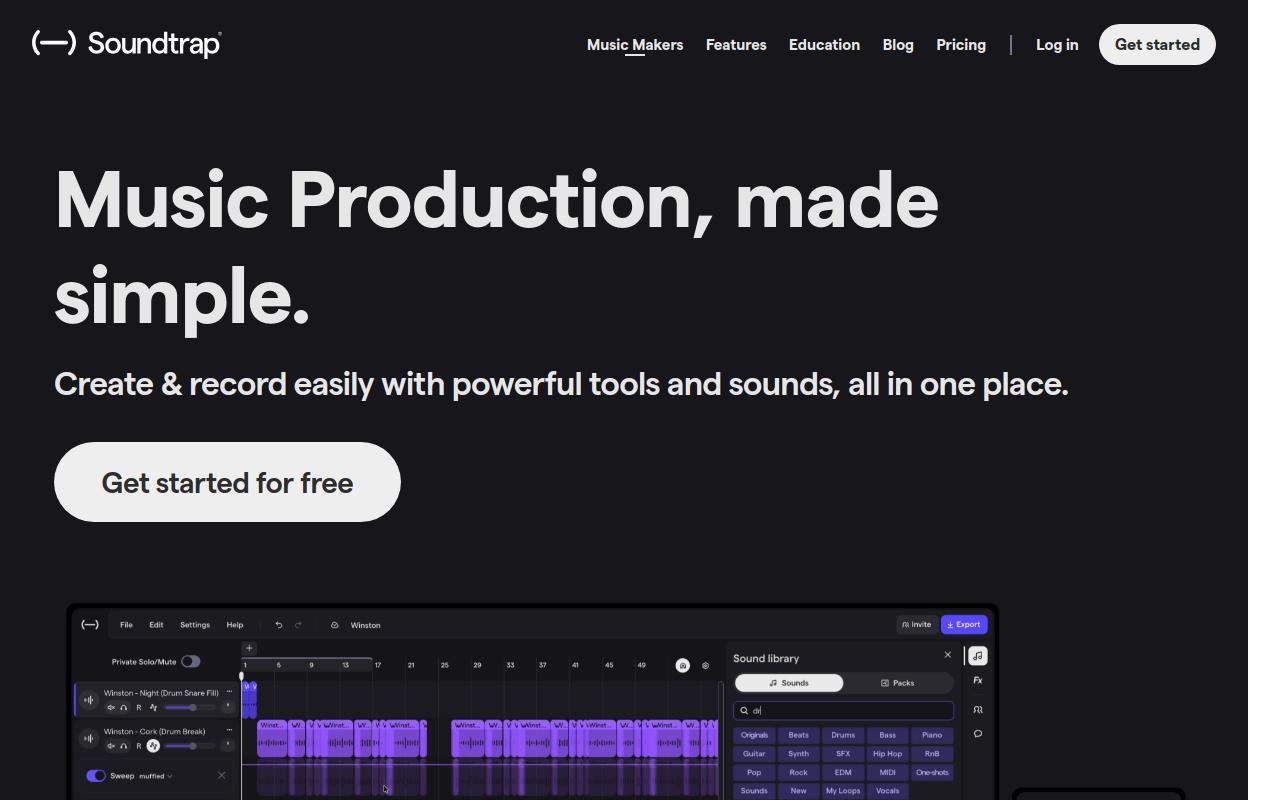
Task: Close the Sound library panel
Action: pyautogui.click(x=948, y=655)
